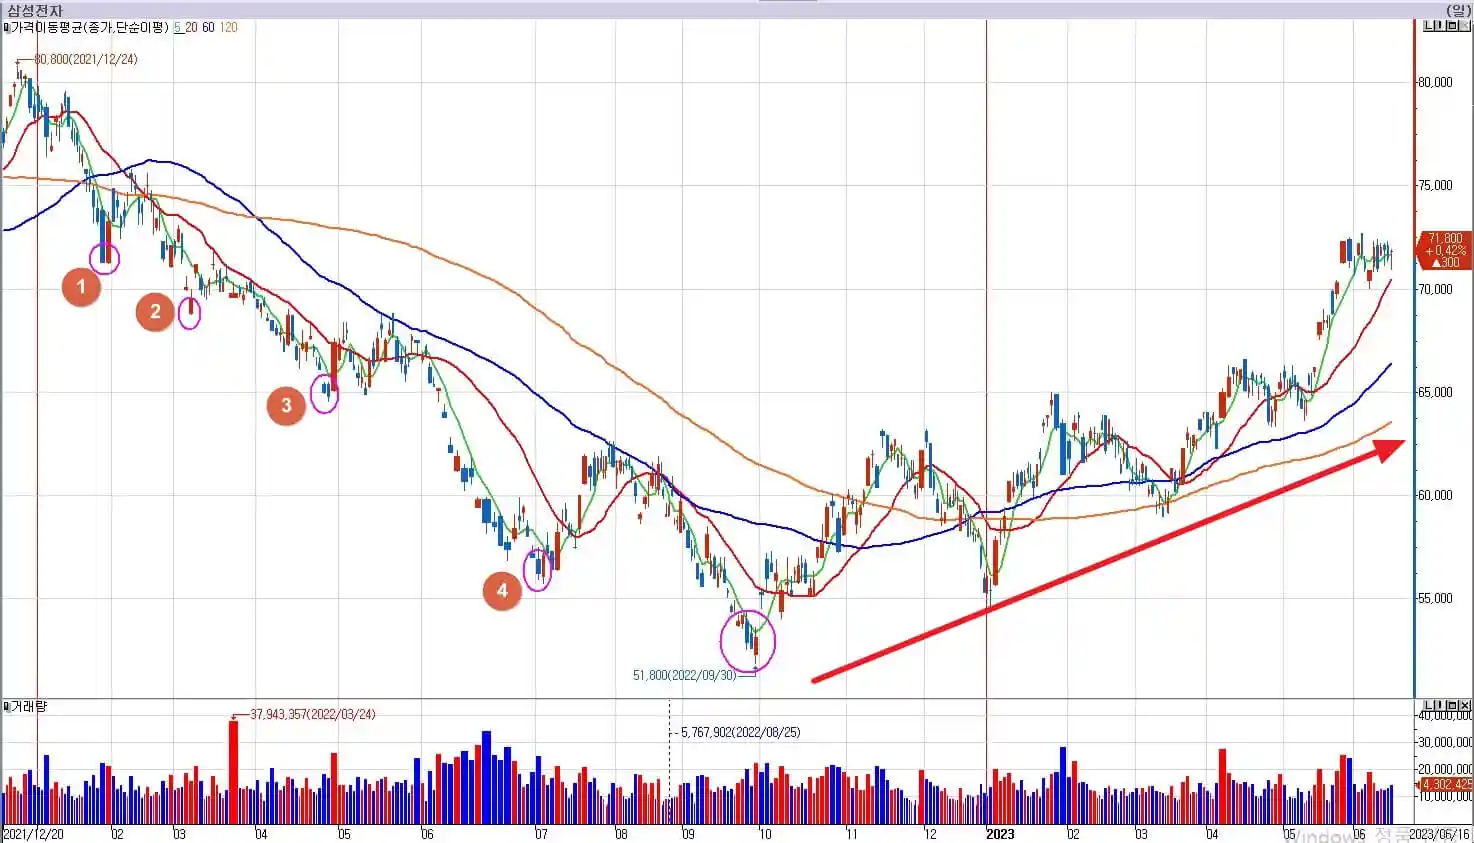
Task: Select the 가격이동평균(종가,단순이평) indicator label
Action: pos(89,28)
